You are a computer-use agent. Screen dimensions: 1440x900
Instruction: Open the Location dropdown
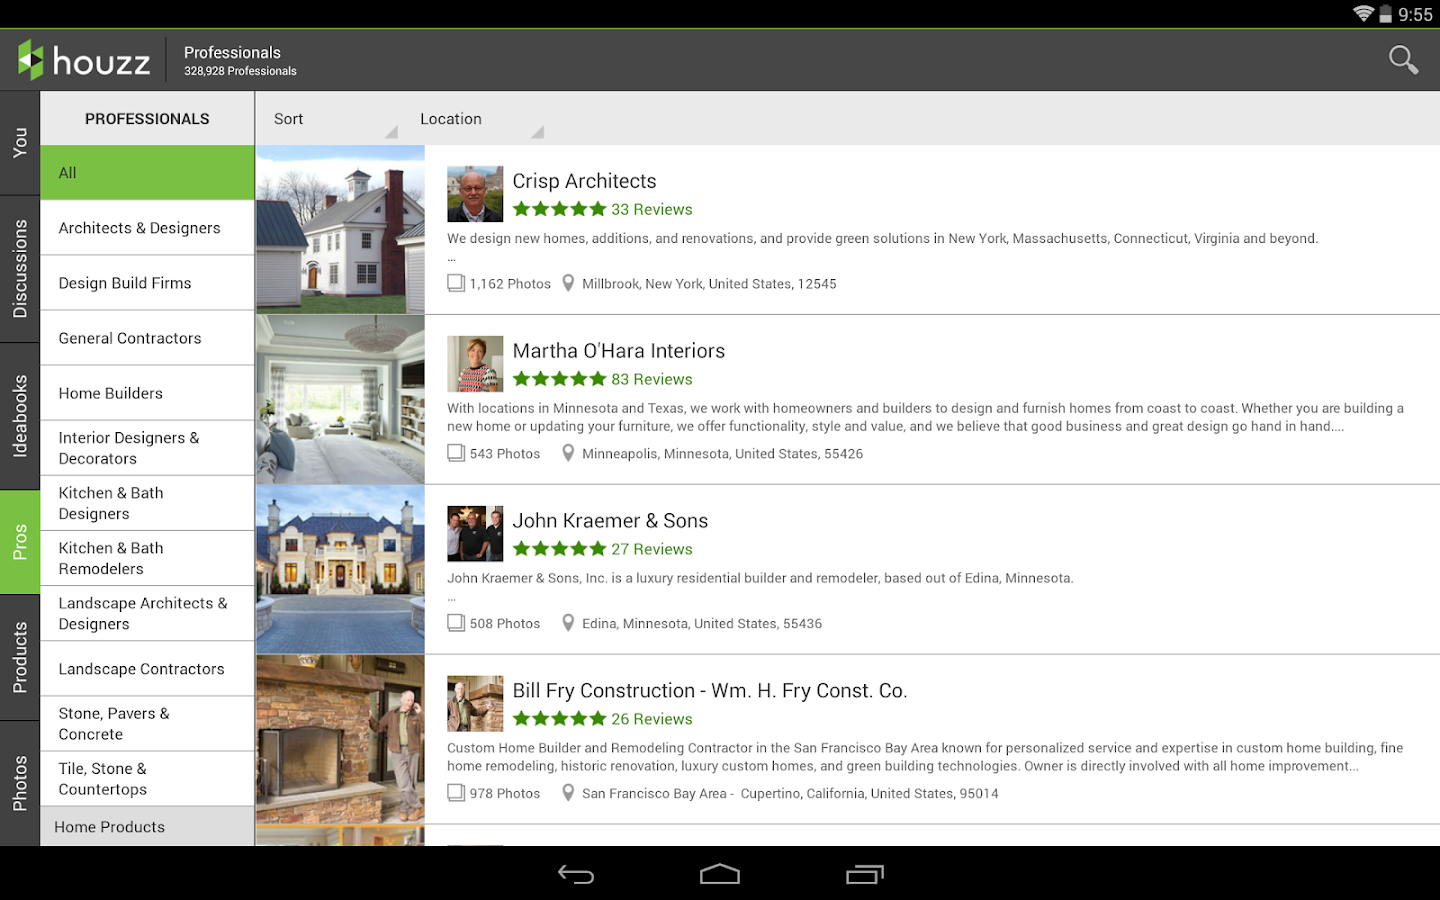[x=451, y=118]
